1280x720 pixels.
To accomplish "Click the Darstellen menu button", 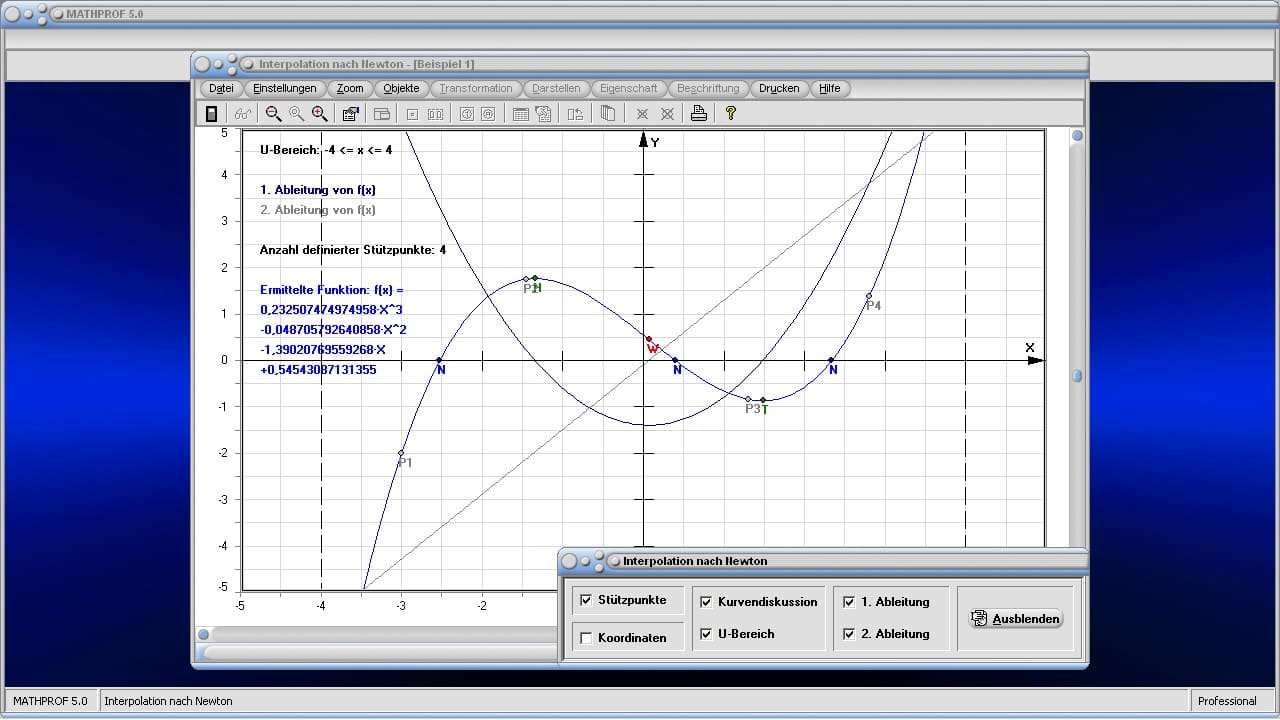I will (x=556, y=88).
